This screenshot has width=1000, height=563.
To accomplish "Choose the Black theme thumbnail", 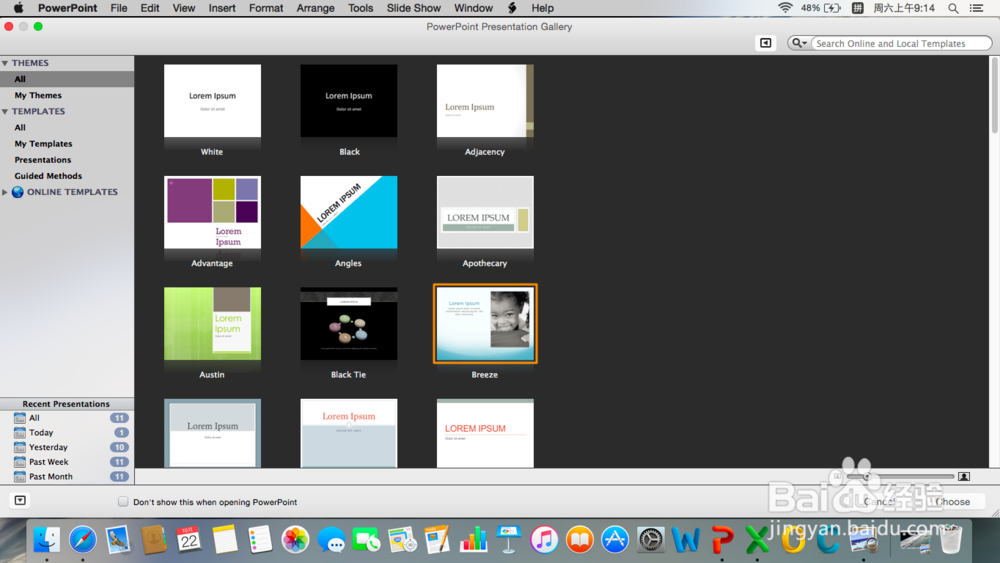I will point(349,101).
